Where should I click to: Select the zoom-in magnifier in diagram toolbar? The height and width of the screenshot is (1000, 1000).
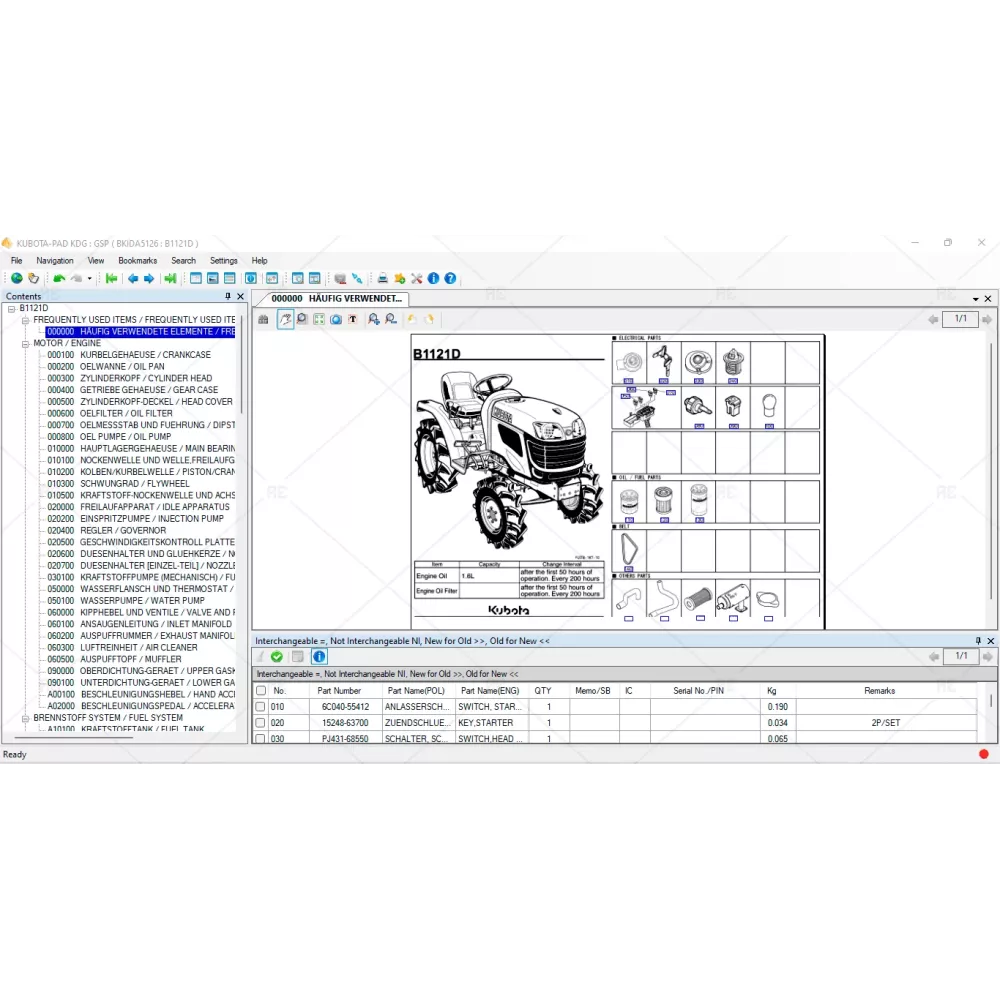(373, 319)
